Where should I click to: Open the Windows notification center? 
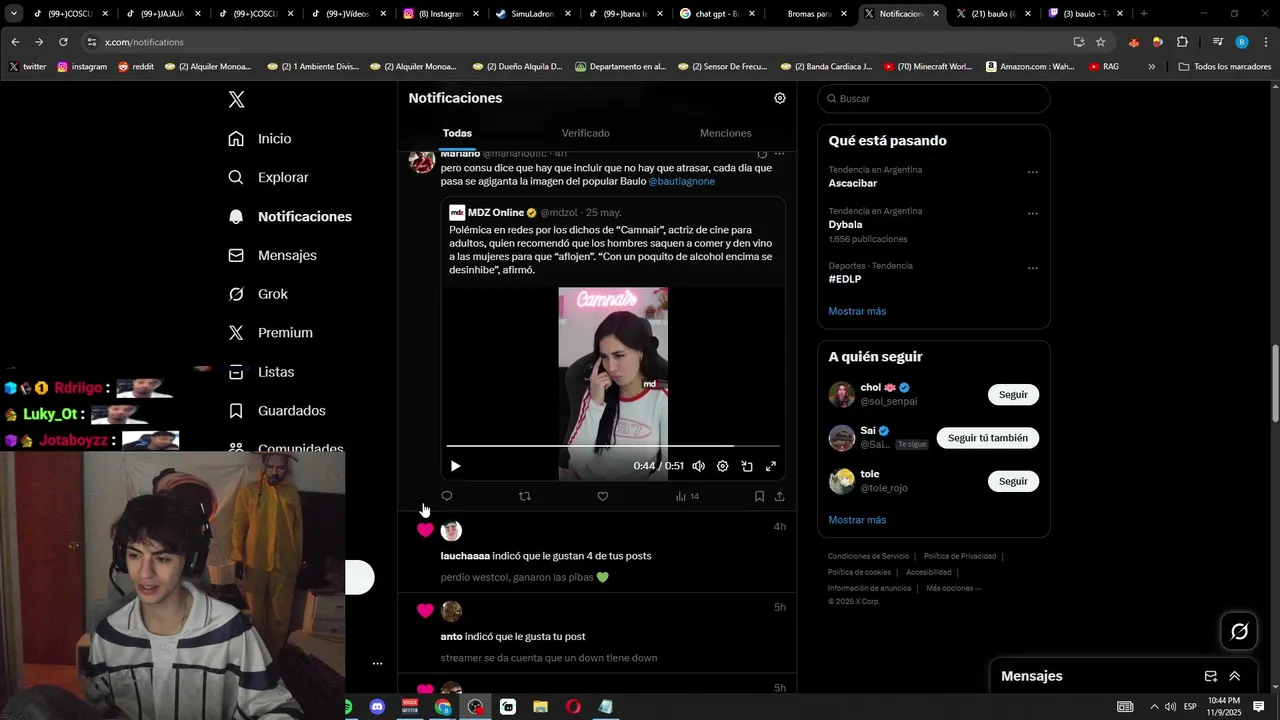[1259, 707]
